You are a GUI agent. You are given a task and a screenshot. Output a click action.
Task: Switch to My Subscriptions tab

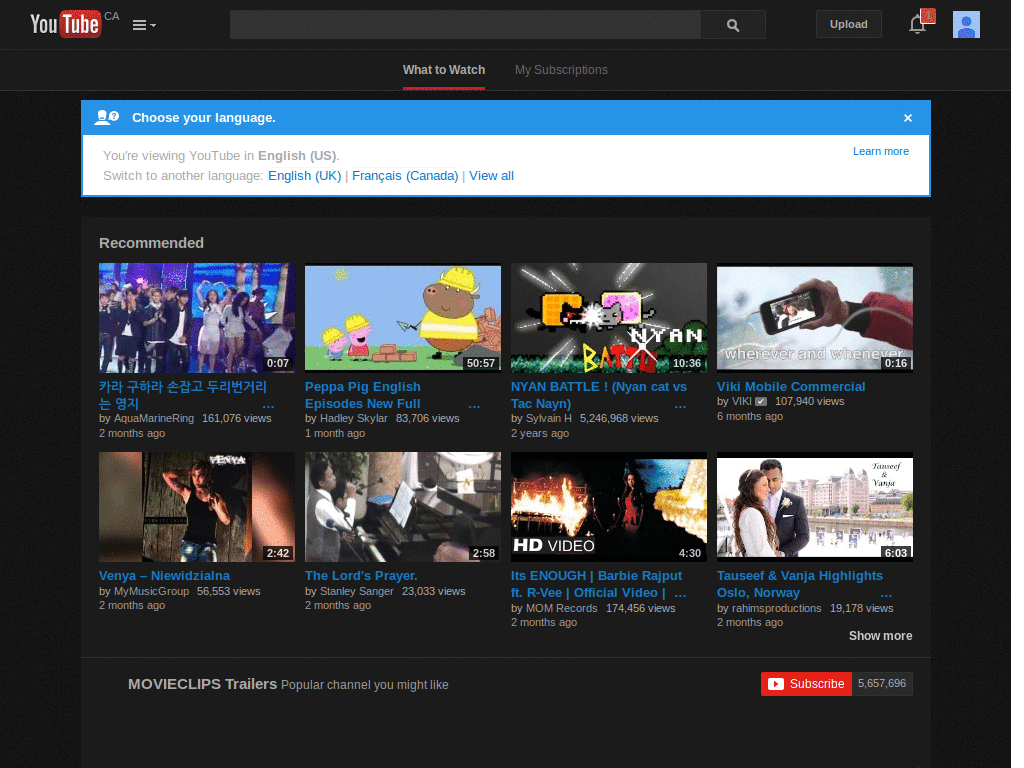click(x=561, y=70)
